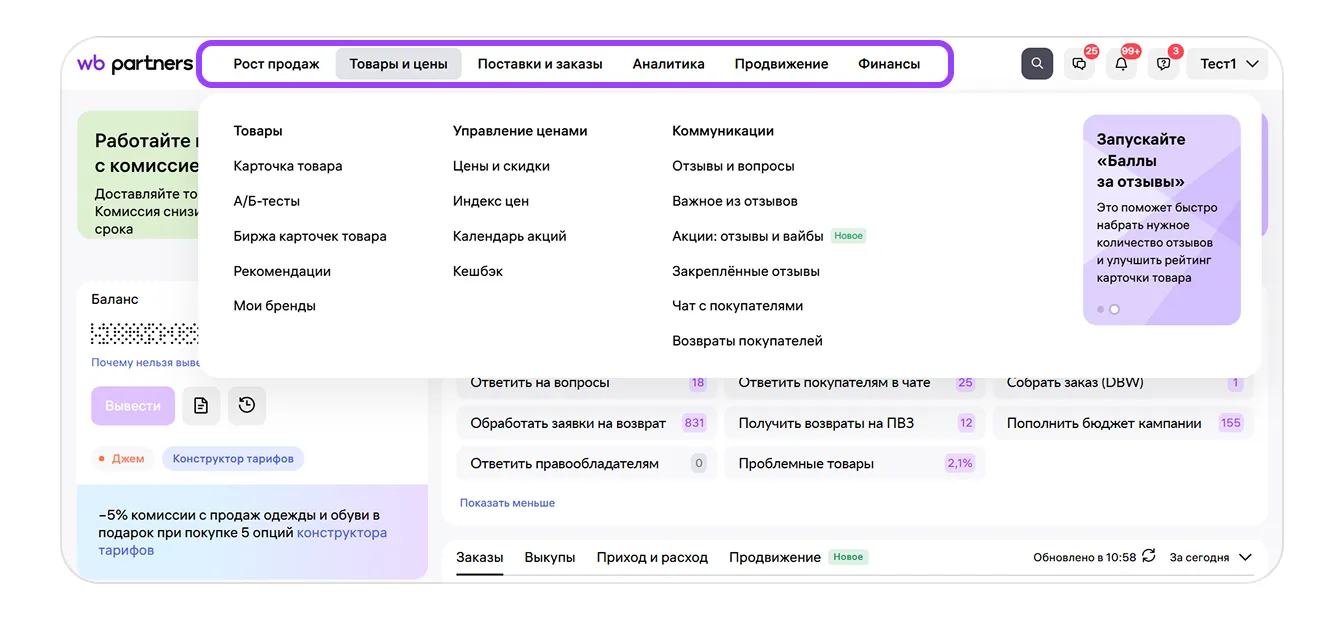Open Возвраты покупателей entry
The image size is (1344, 620).
click(747, 341)
